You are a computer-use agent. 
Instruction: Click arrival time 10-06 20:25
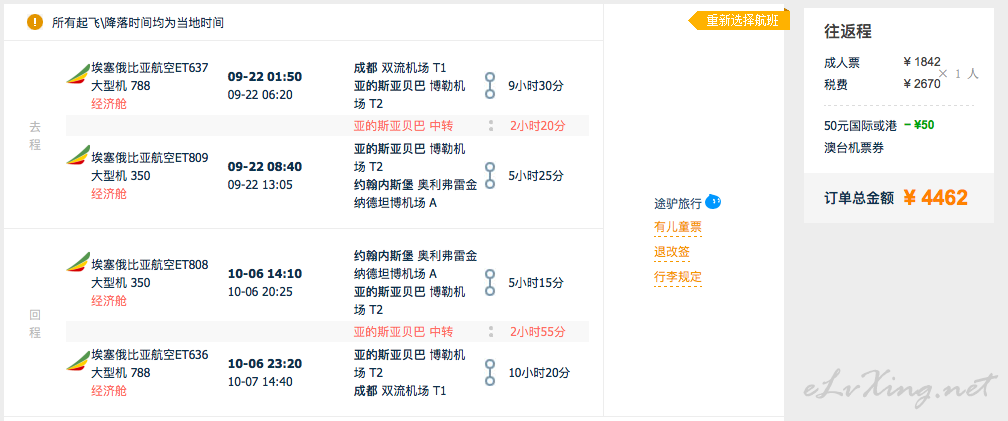tap(260, 292)
